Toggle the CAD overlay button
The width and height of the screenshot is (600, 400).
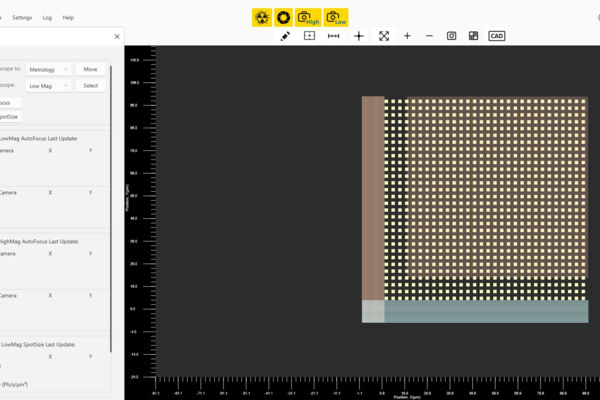497,36
